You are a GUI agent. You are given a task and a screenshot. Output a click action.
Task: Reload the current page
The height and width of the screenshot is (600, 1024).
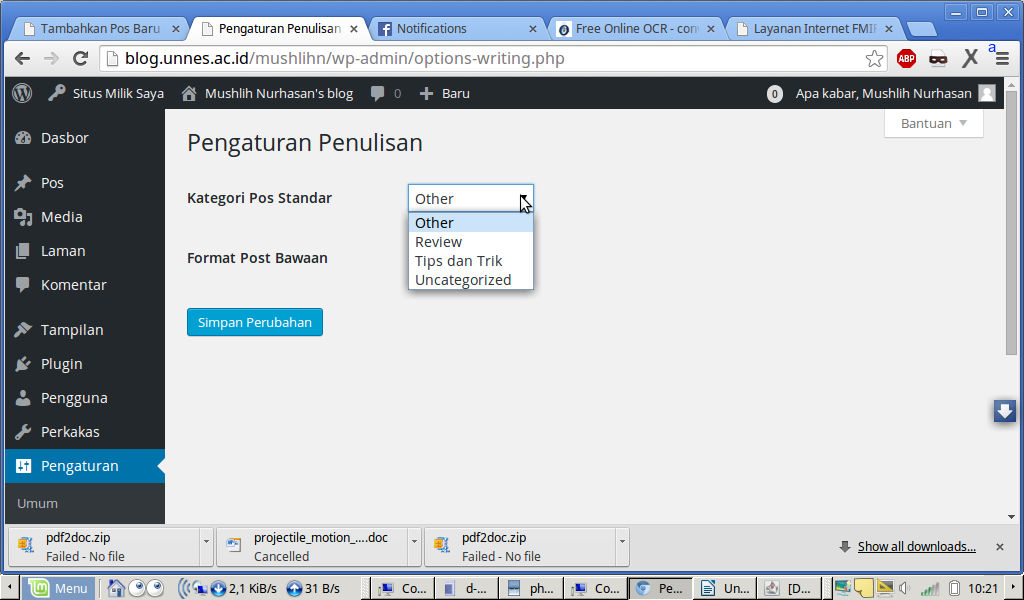(80, 59)
